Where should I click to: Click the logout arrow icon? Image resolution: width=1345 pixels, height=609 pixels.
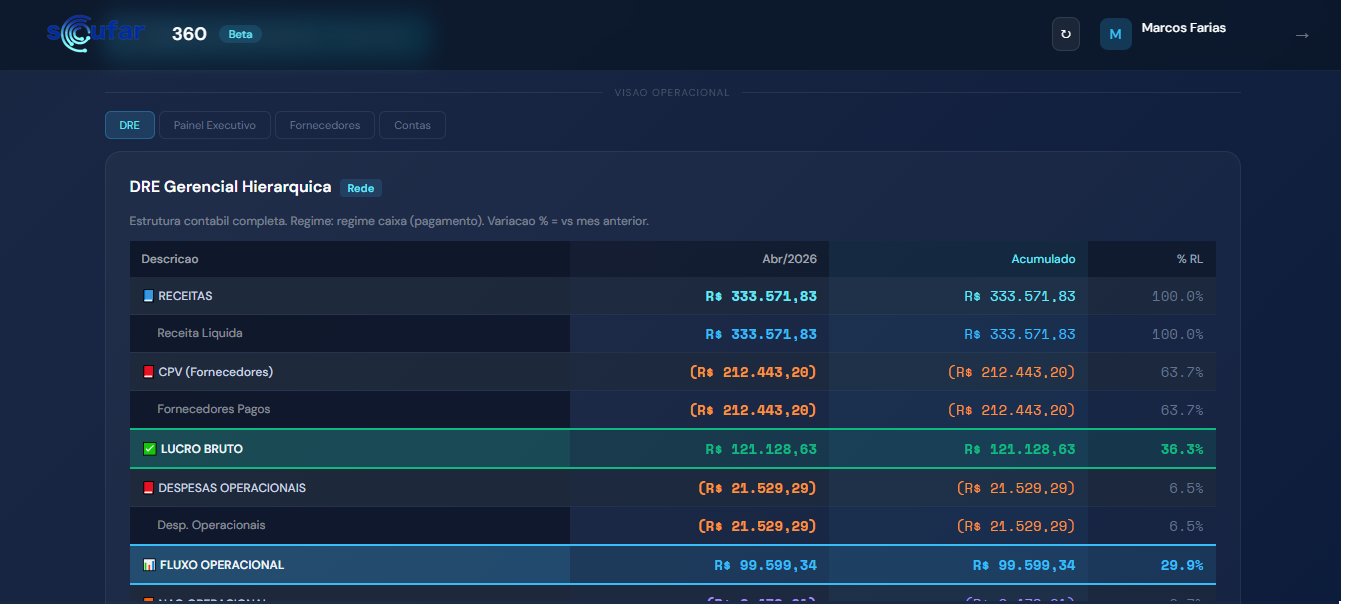[1302, 35]
